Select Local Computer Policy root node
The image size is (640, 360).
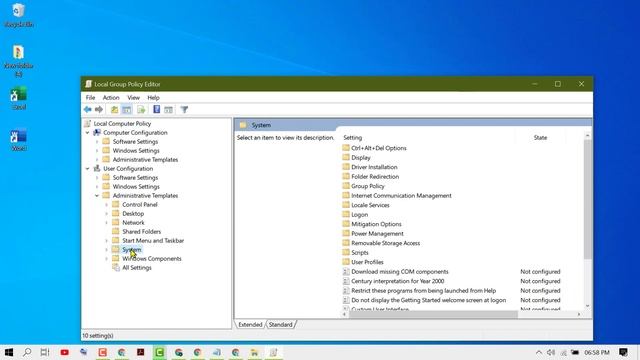[x=122, y=124]
